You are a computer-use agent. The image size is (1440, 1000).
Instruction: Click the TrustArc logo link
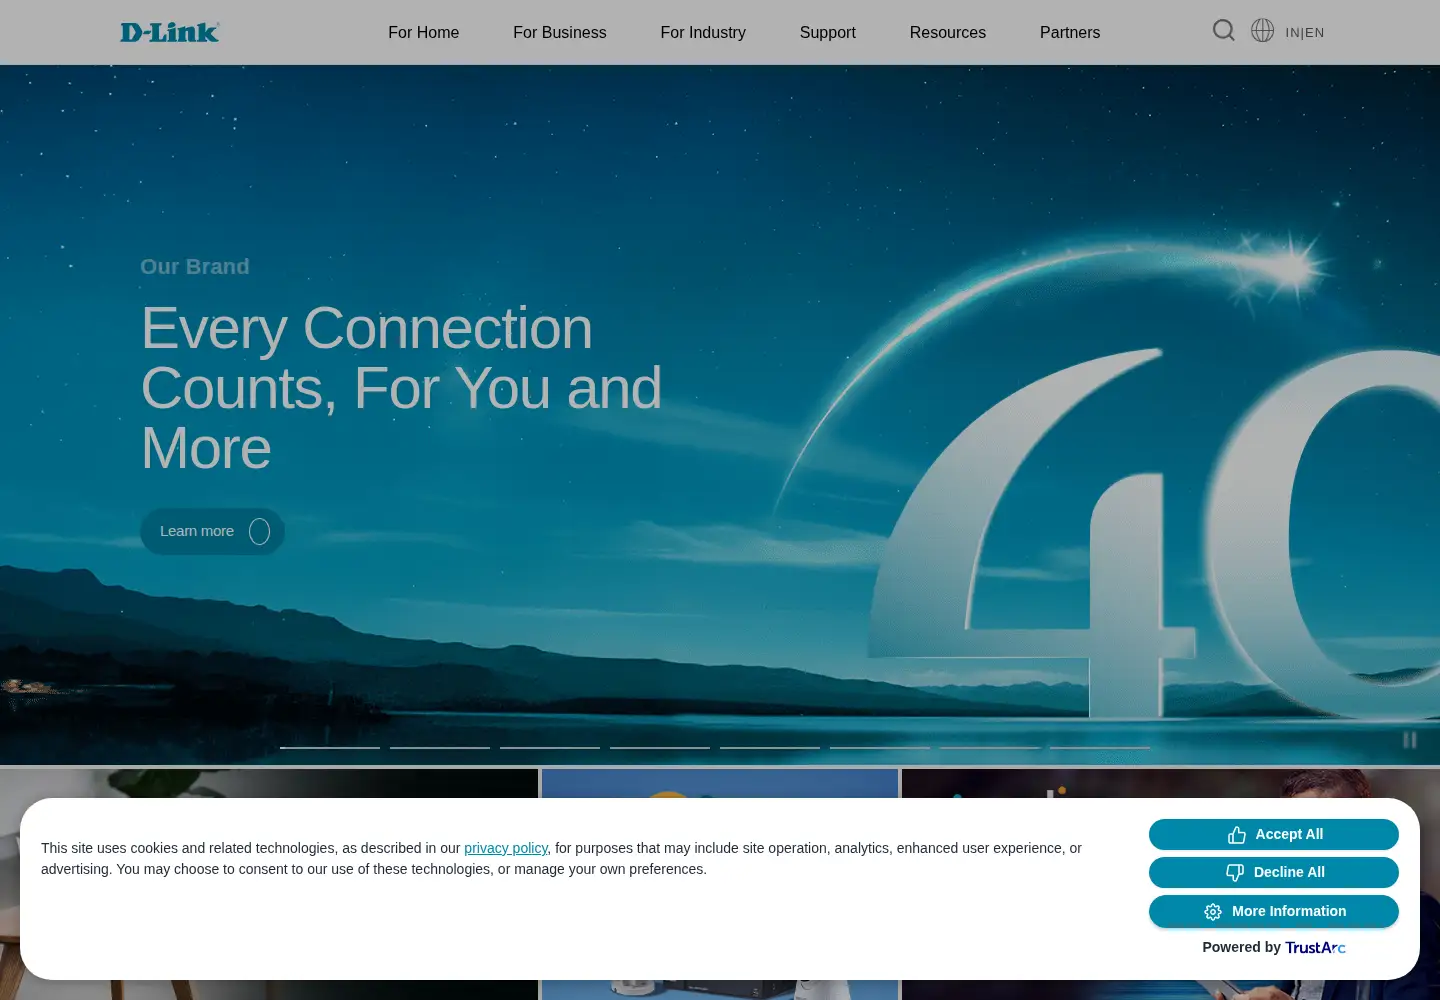[x=1316, y=947]
